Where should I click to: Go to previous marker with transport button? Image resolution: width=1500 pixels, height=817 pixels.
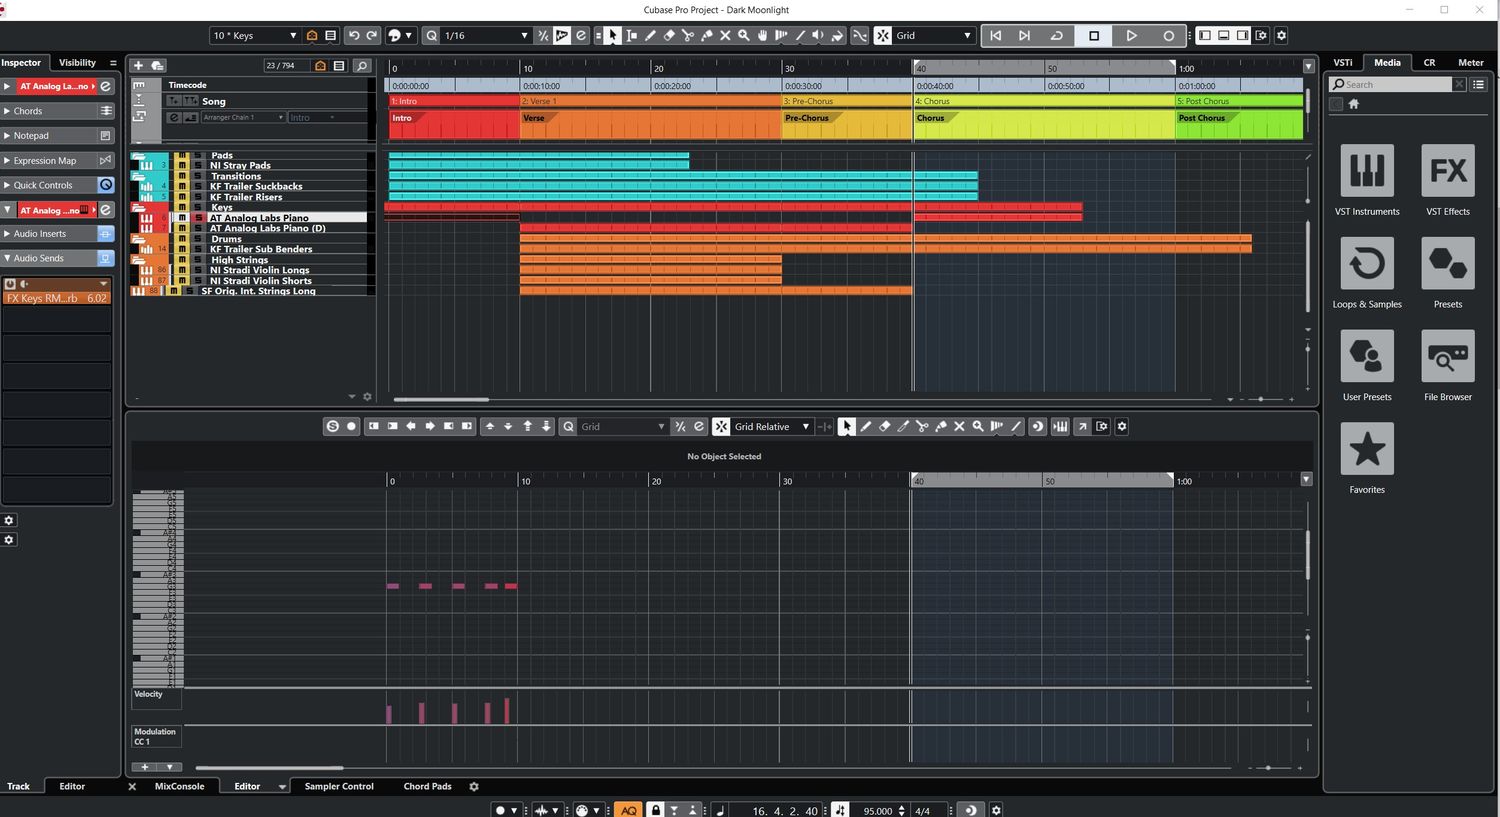(995, 35)
